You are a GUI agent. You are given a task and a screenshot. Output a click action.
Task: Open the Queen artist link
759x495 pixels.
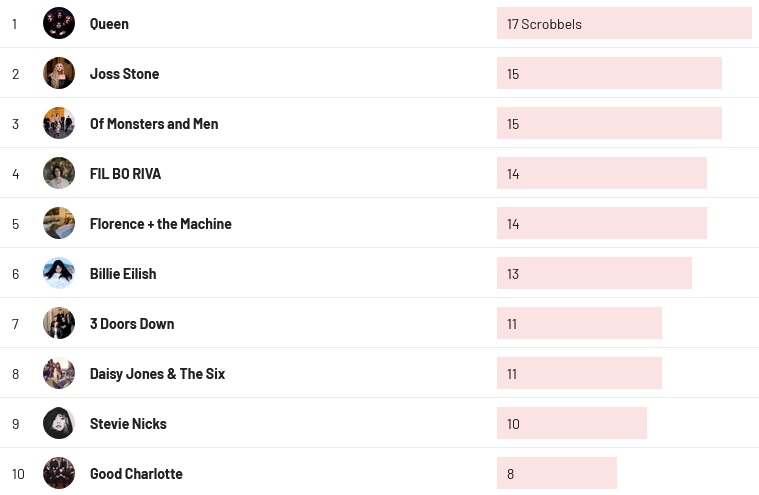pyautogui.click(x=109, y=24)
